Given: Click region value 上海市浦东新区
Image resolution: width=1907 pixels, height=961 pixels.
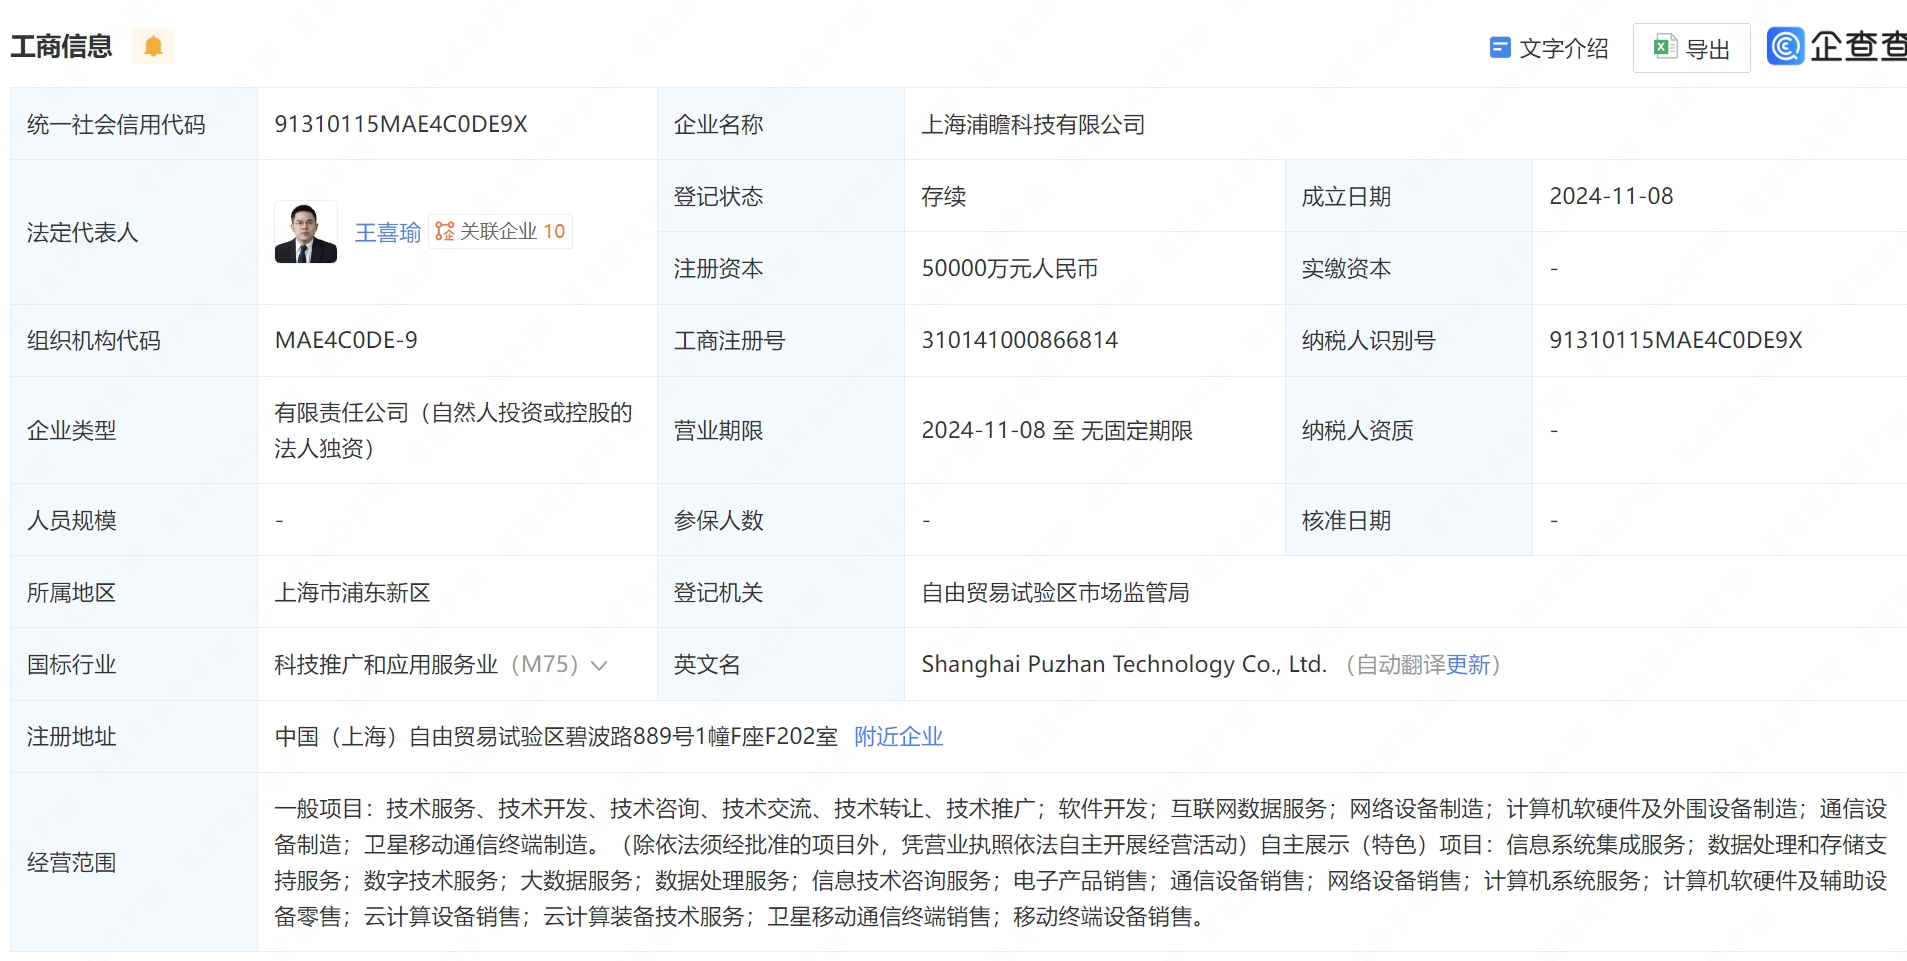Looking at the screenshot, I should [x=352, y=592].
